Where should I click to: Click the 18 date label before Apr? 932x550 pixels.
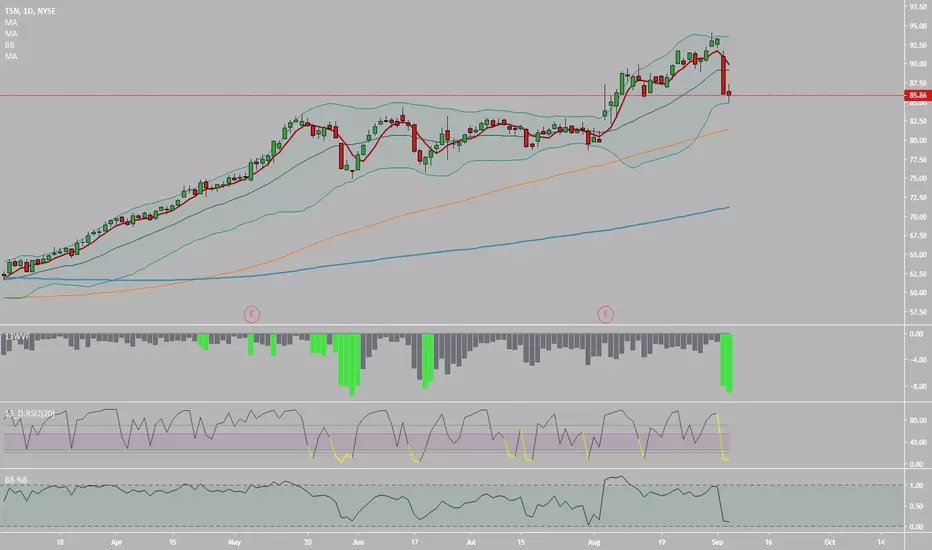pyautogui.click(x=60, y=542)
